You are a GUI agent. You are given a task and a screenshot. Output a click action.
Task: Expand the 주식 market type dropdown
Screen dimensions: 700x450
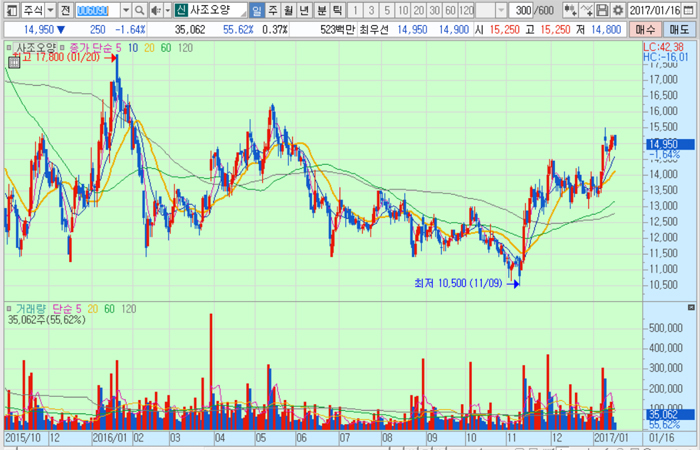tap(49, 10)
